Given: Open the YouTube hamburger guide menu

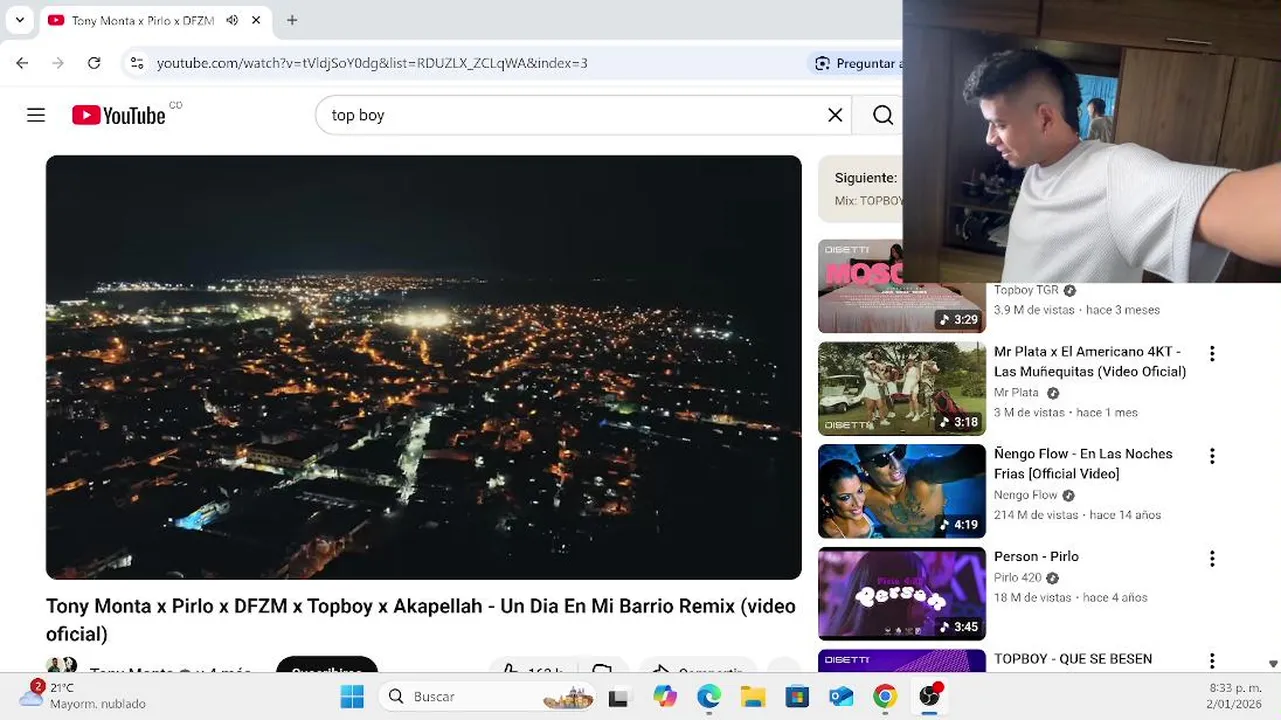Looking at the screenshot, I should click(x=36, y=115).
